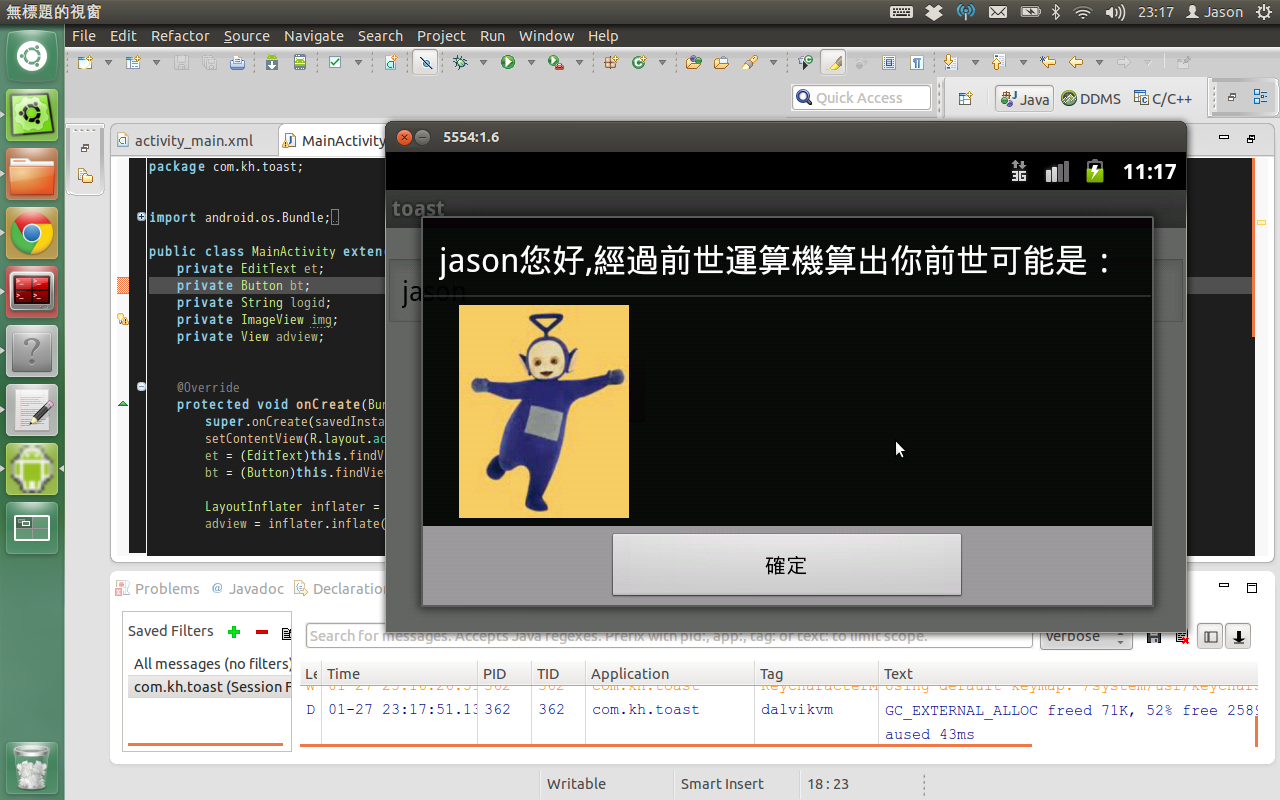Open the Javadoc view tab

[x=248, y=588]
